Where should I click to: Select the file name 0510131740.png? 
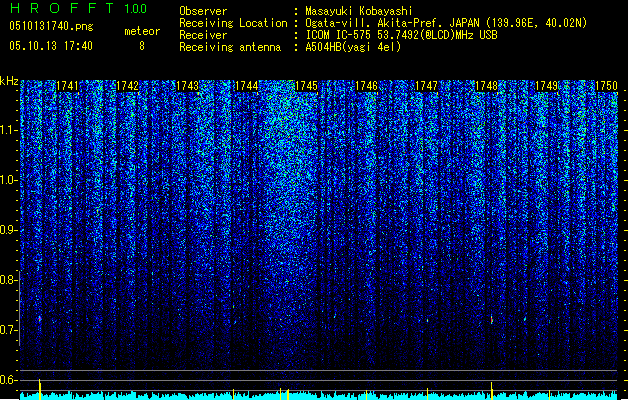(51, 26)
